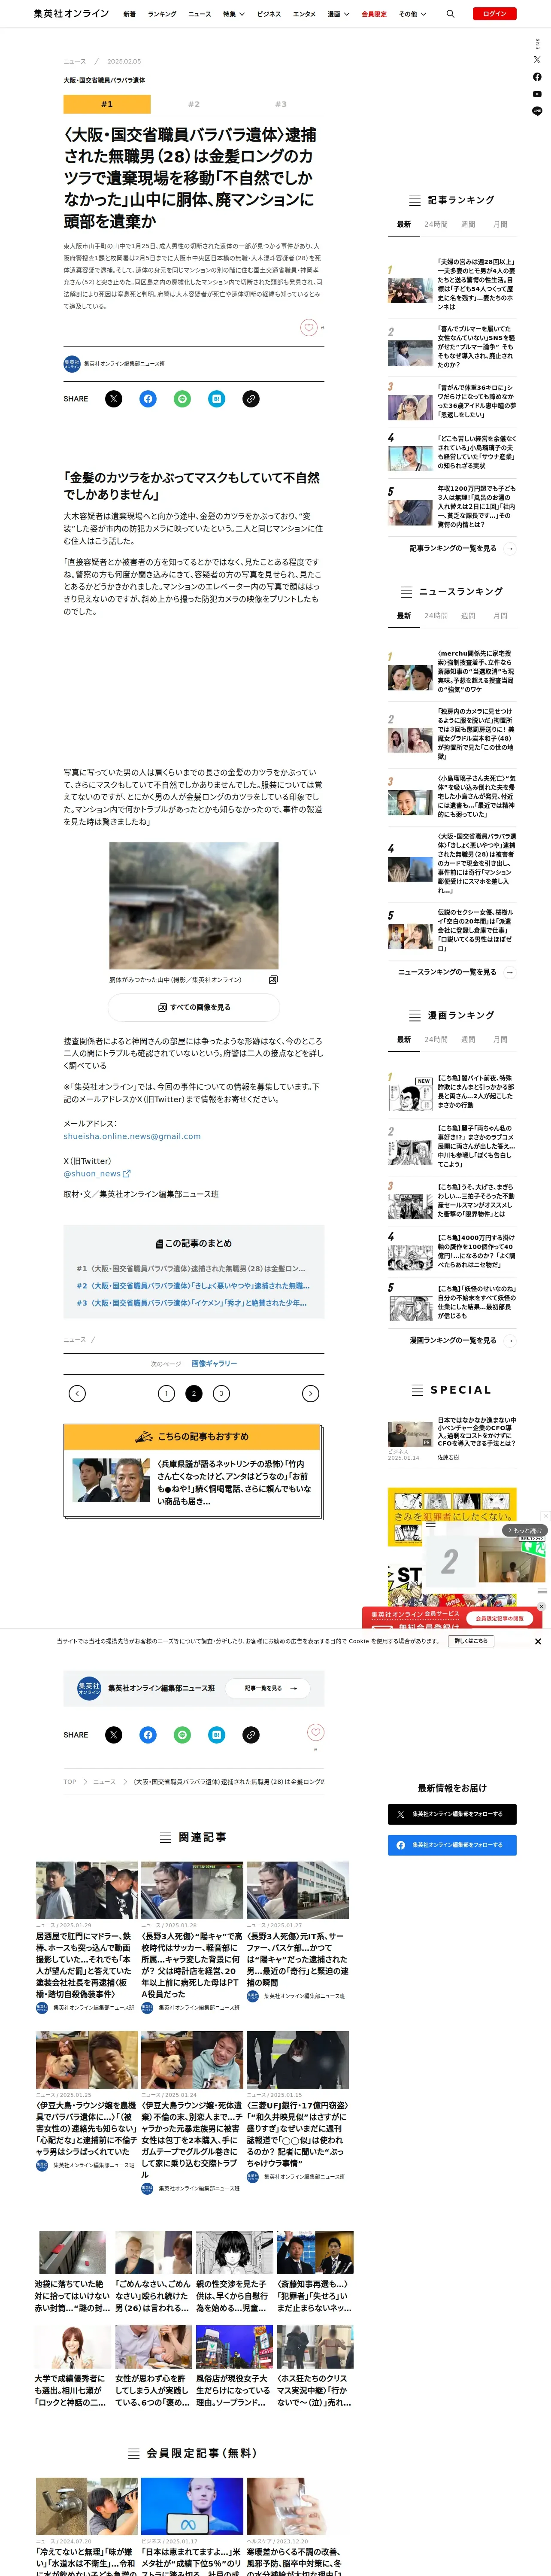The height and width of the screenshot is (2576, 551).
Task: Share on Facebook from top SHARE row
Action: pyautogui.click(x=148, y=399)
